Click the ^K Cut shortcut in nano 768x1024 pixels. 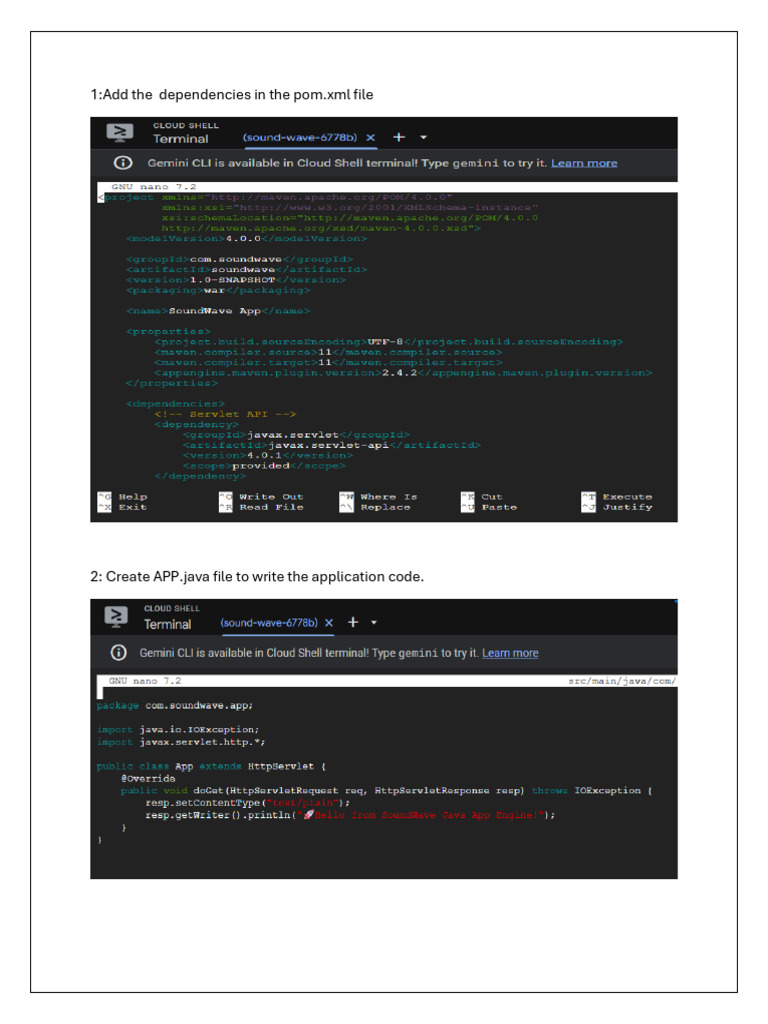pos(481,496)
